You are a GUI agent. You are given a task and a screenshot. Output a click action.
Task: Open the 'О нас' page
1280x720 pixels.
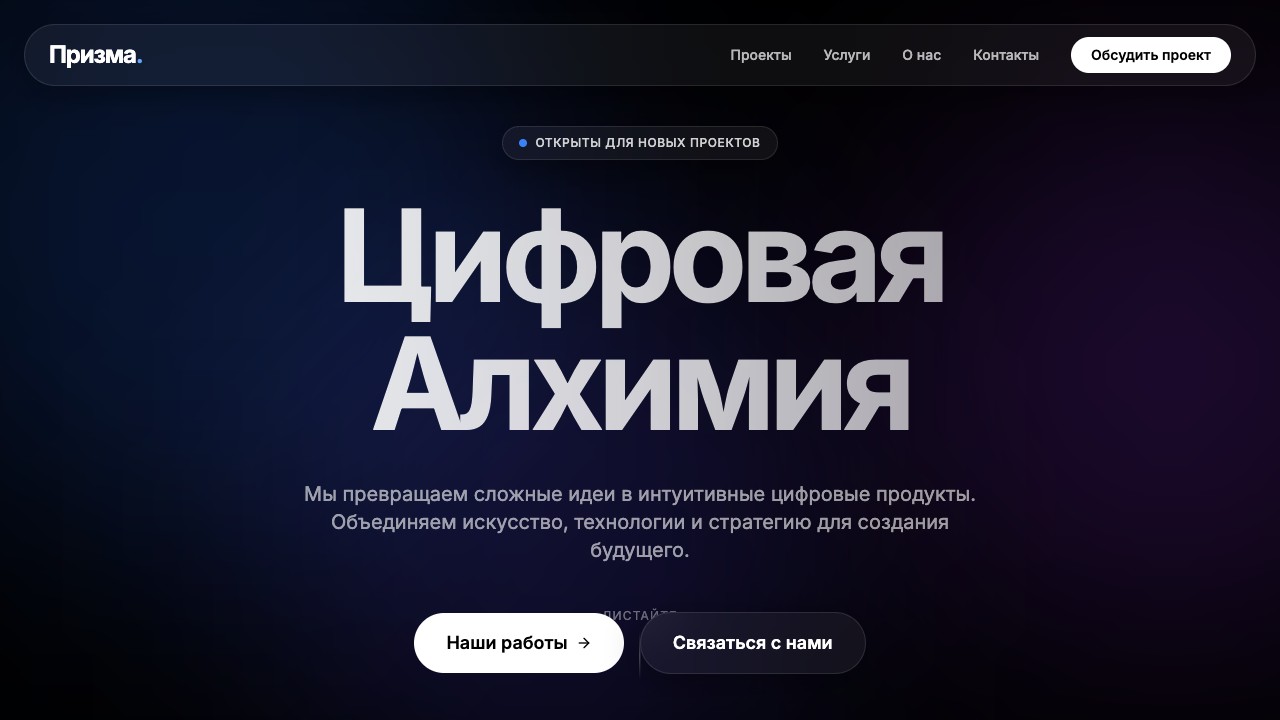921,55
